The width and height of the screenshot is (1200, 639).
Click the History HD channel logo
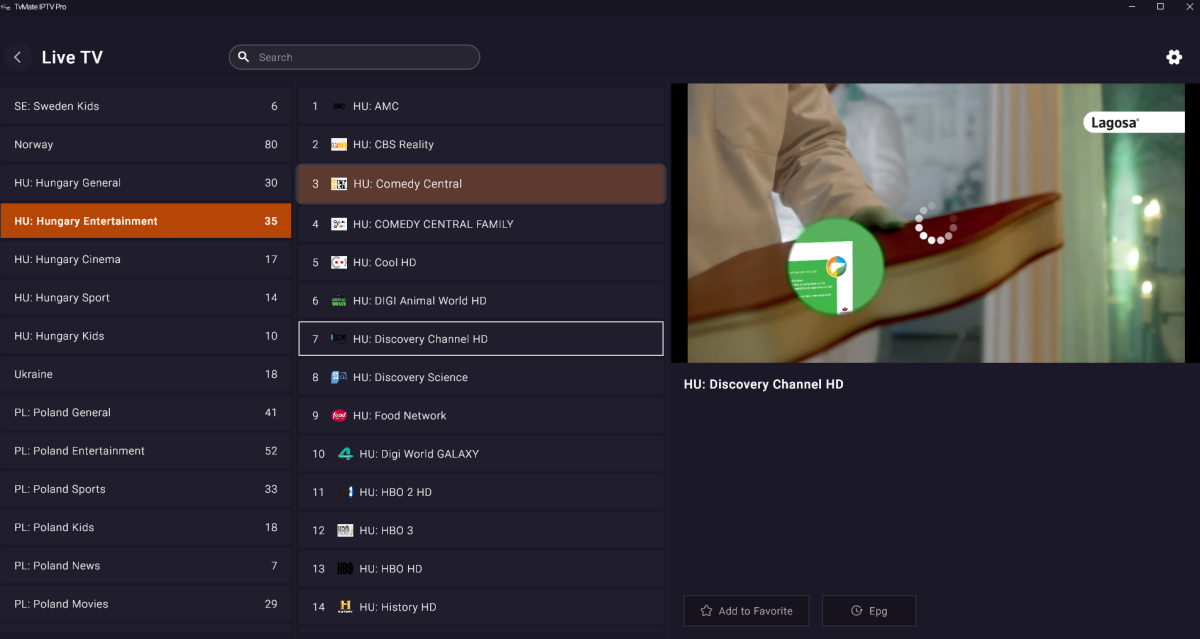[345, 607]
